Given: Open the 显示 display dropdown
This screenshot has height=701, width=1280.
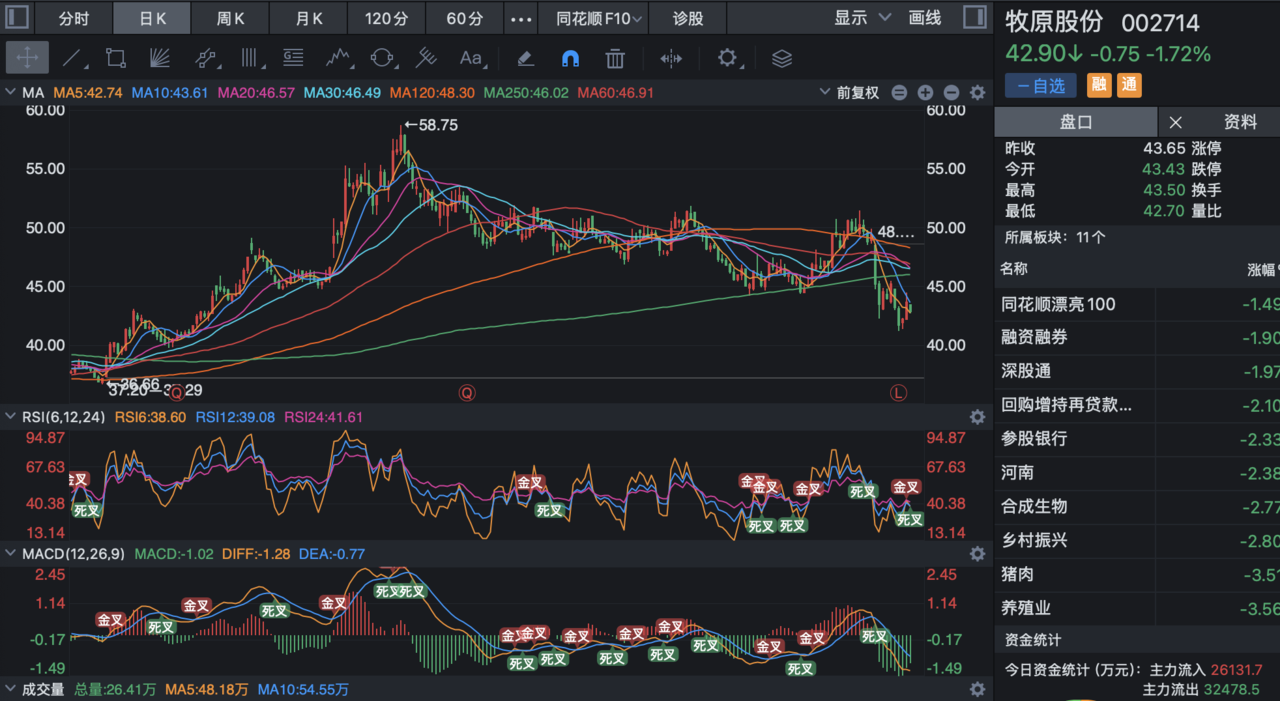Looking at the screenshot, I should [x=863, y=18].
